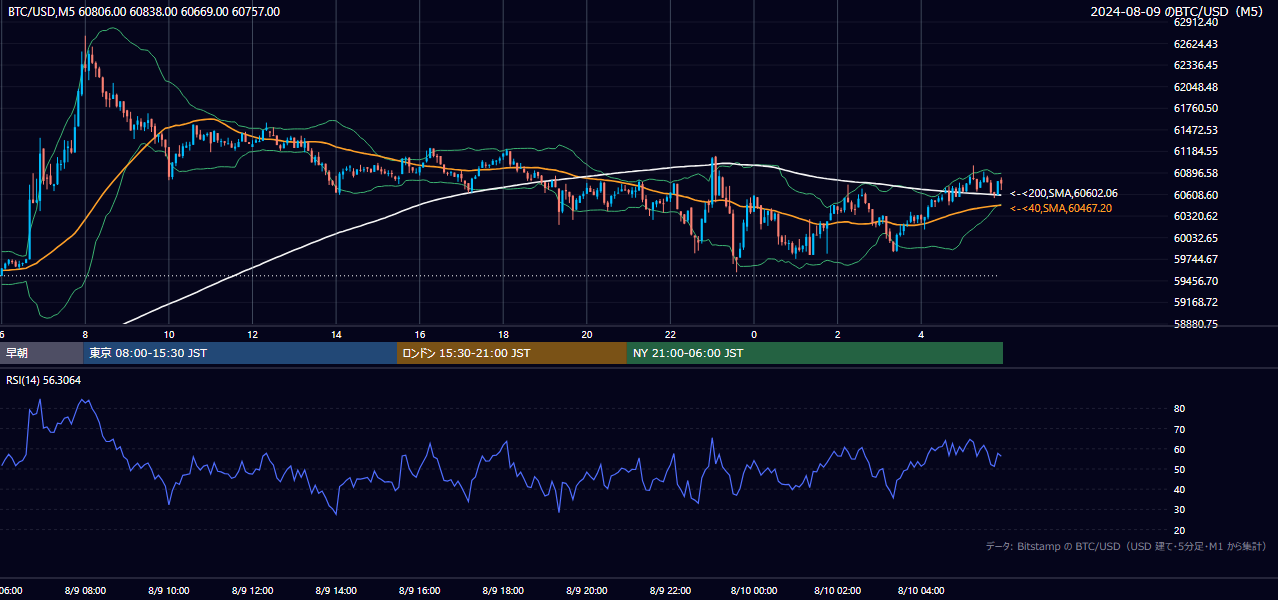Click price axis value 62048.48
This screenshot has height=600, width=1278.
(1196, 87)
